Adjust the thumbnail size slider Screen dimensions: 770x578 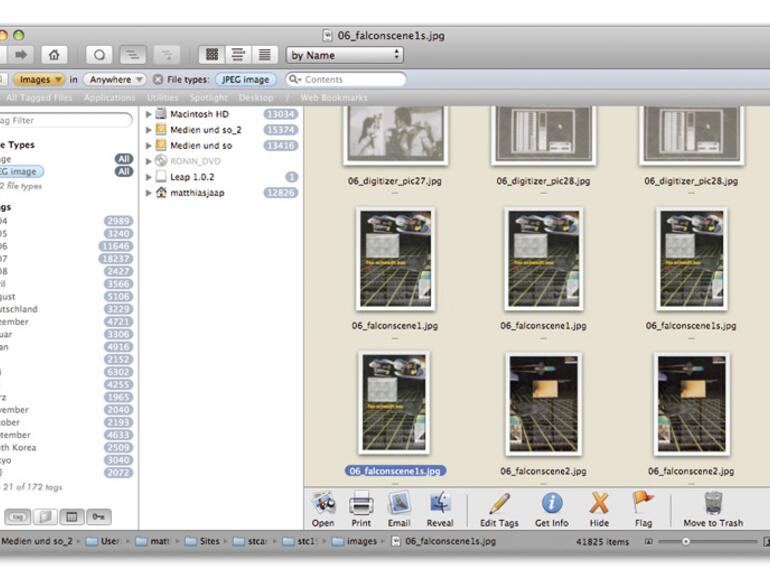tap(686, 541)
